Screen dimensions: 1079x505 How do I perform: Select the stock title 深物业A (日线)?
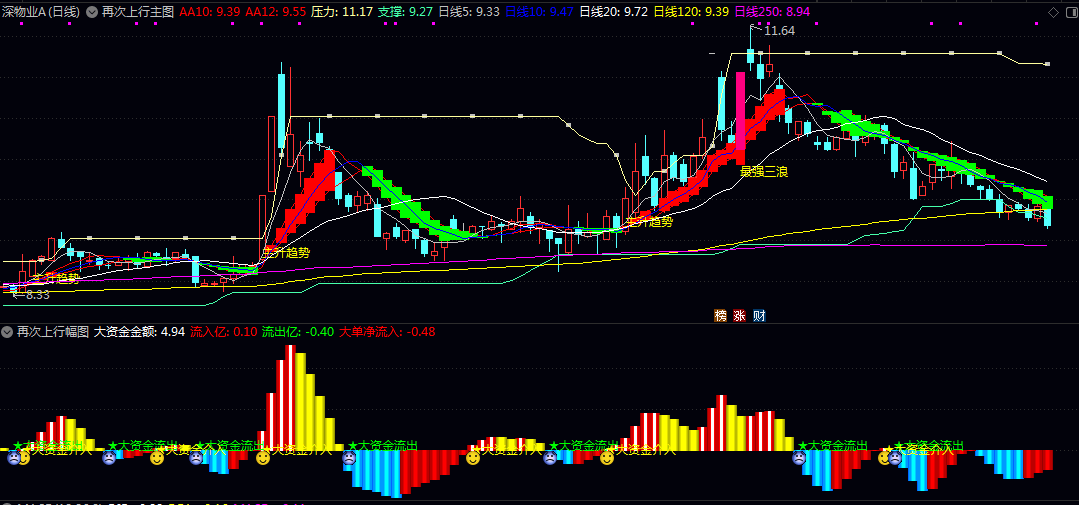[41, 12]
